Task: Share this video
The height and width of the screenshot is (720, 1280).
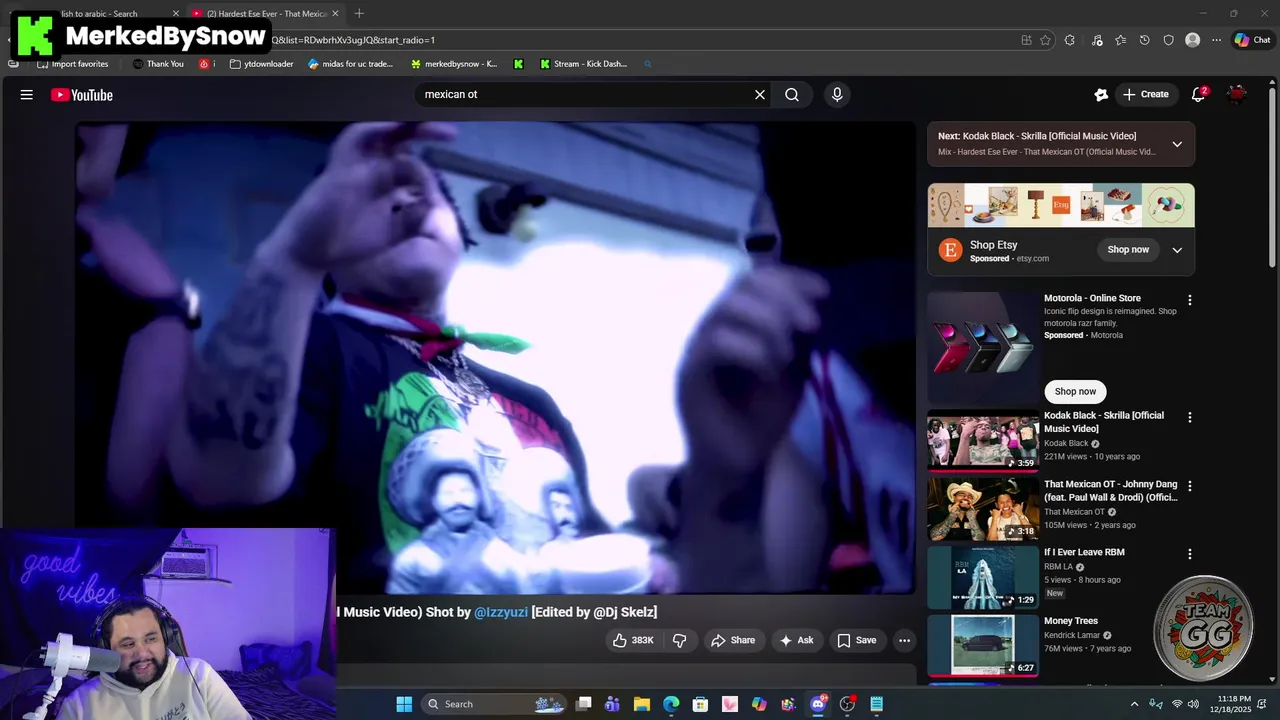Action: point(733,640)
